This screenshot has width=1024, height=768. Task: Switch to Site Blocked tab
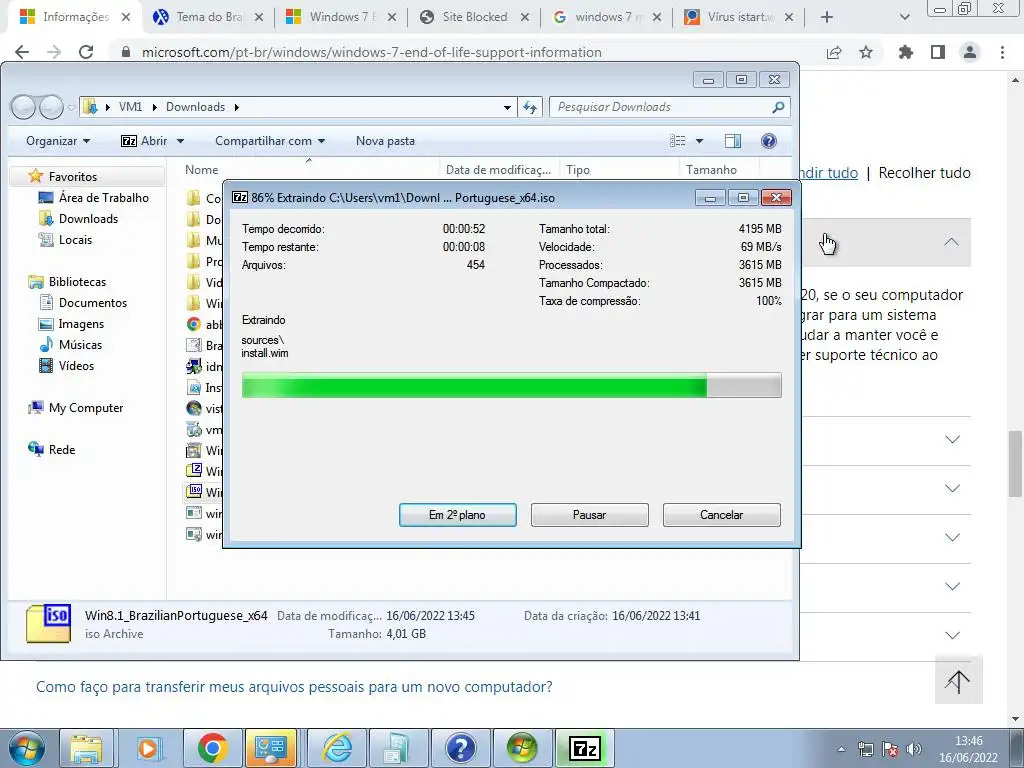point(473,17)
